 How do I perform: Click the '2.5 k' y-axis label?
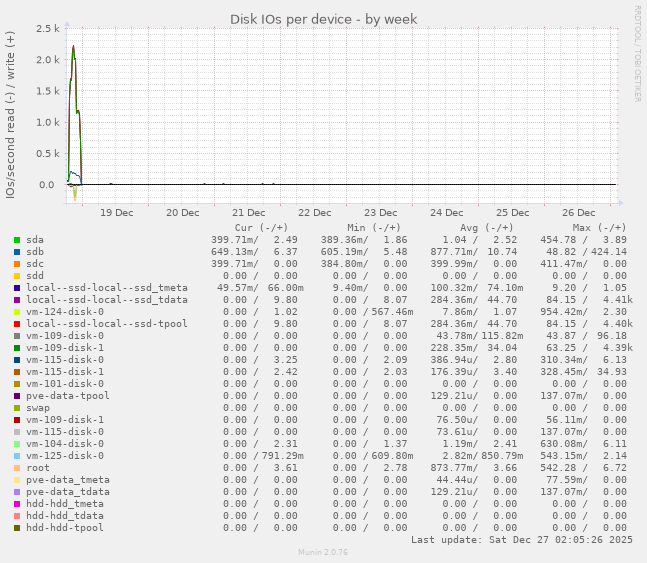click(48, 28)
